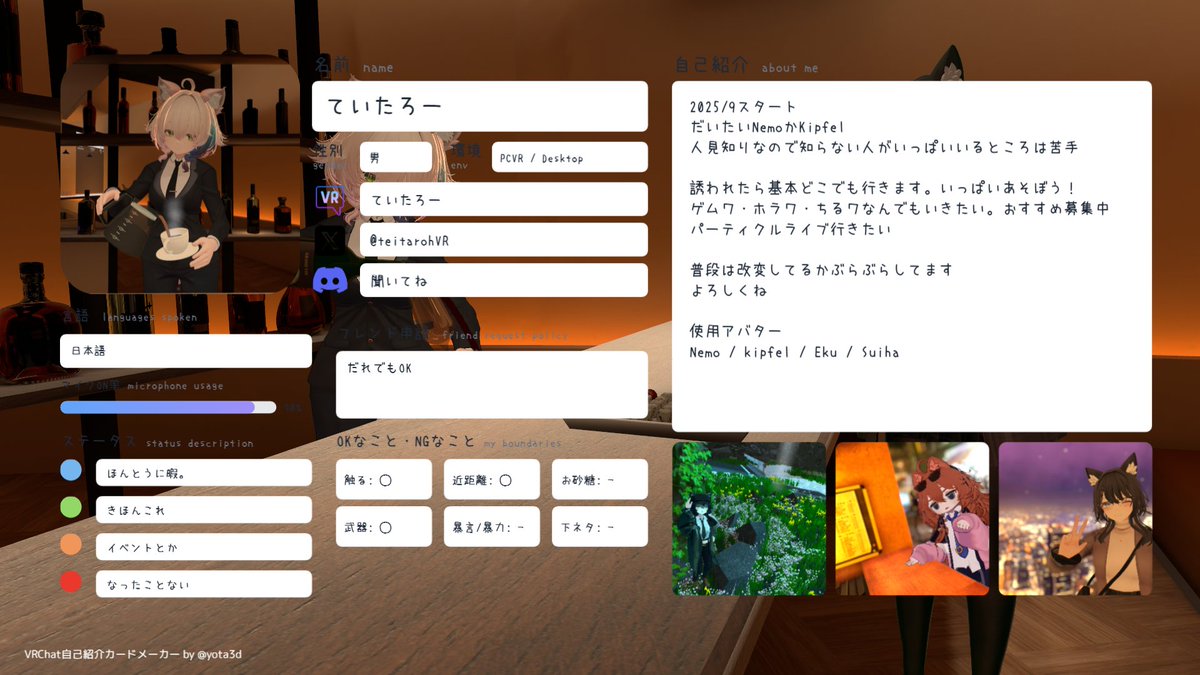Click the X (Twitter) logo icon
The image size is (1200, 675).
(x=330, y=239)
